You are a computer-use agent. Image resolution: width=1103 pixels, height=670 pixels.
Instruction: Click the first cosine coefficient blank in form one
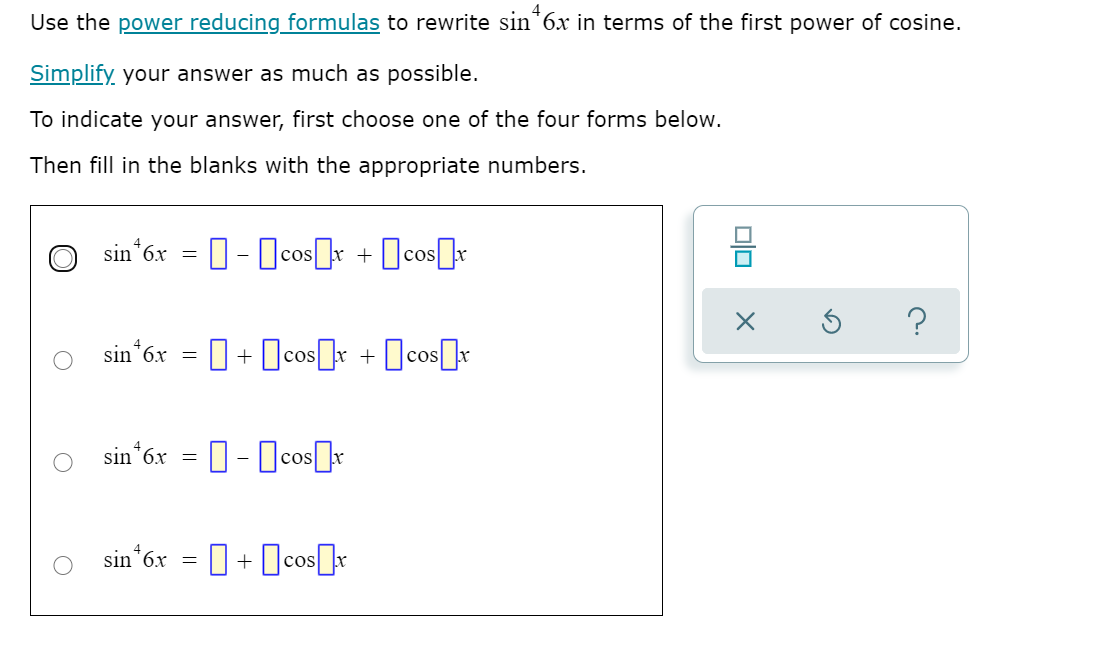point(267,255)
